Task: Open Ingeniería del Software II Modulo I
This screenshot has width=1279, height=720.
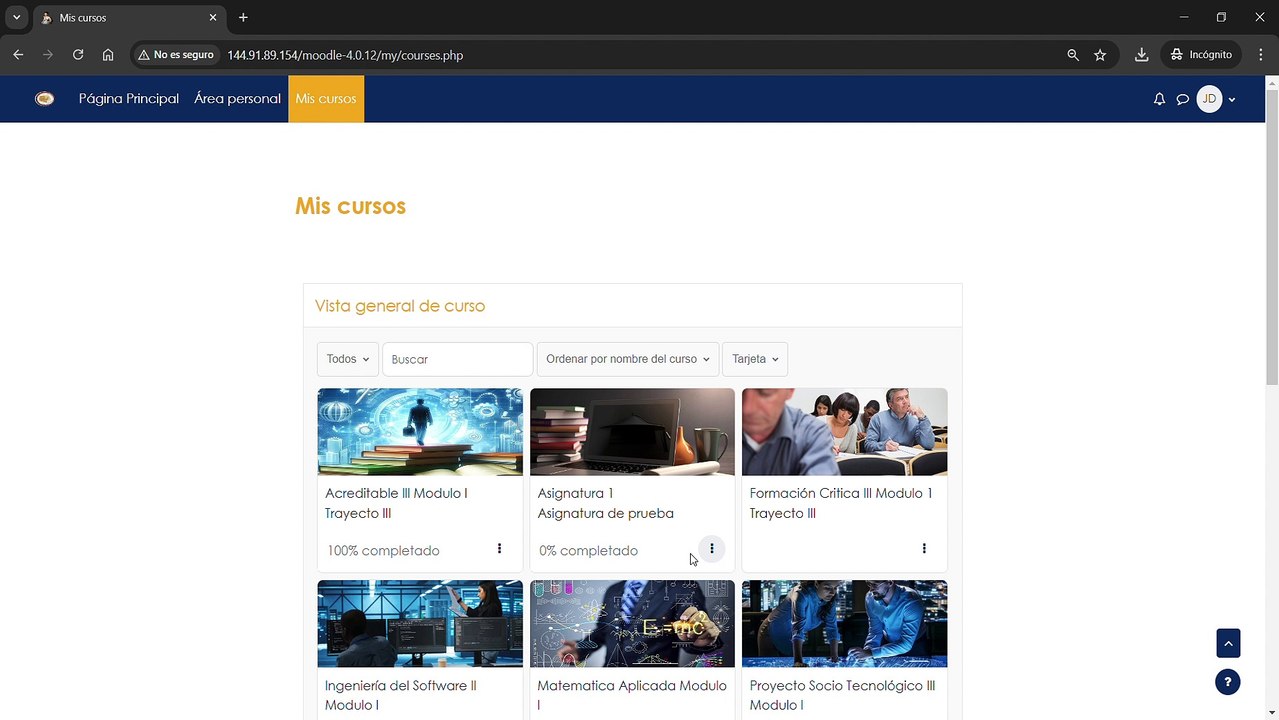Action: coord(401,695)
